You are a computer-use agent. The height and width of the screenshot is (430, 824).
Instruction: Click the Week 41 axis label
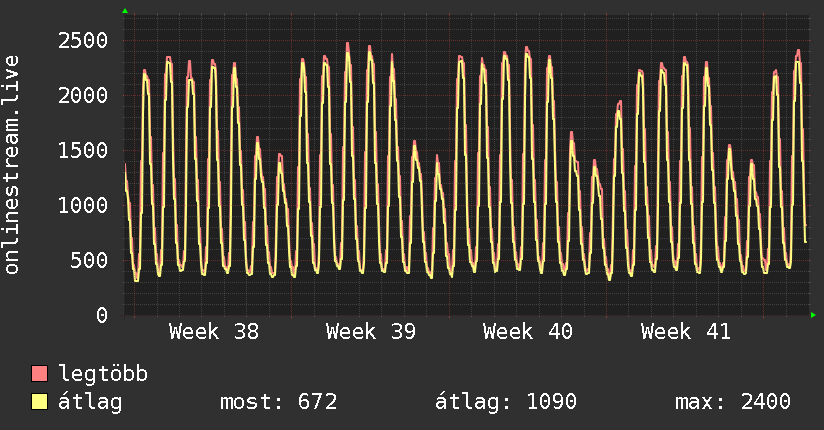click(x=686, y=332)
